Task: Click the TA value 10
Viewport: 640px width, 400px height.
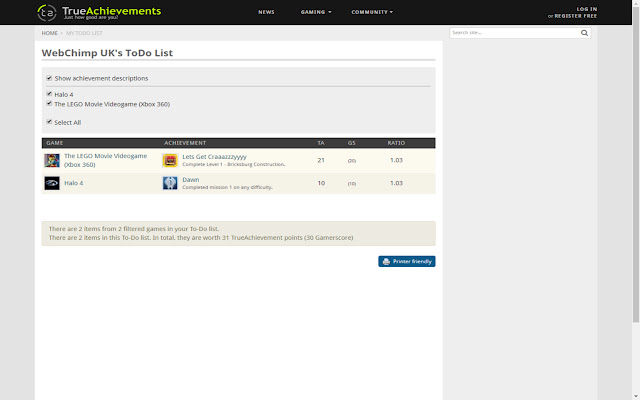Action: coord(321,183)
